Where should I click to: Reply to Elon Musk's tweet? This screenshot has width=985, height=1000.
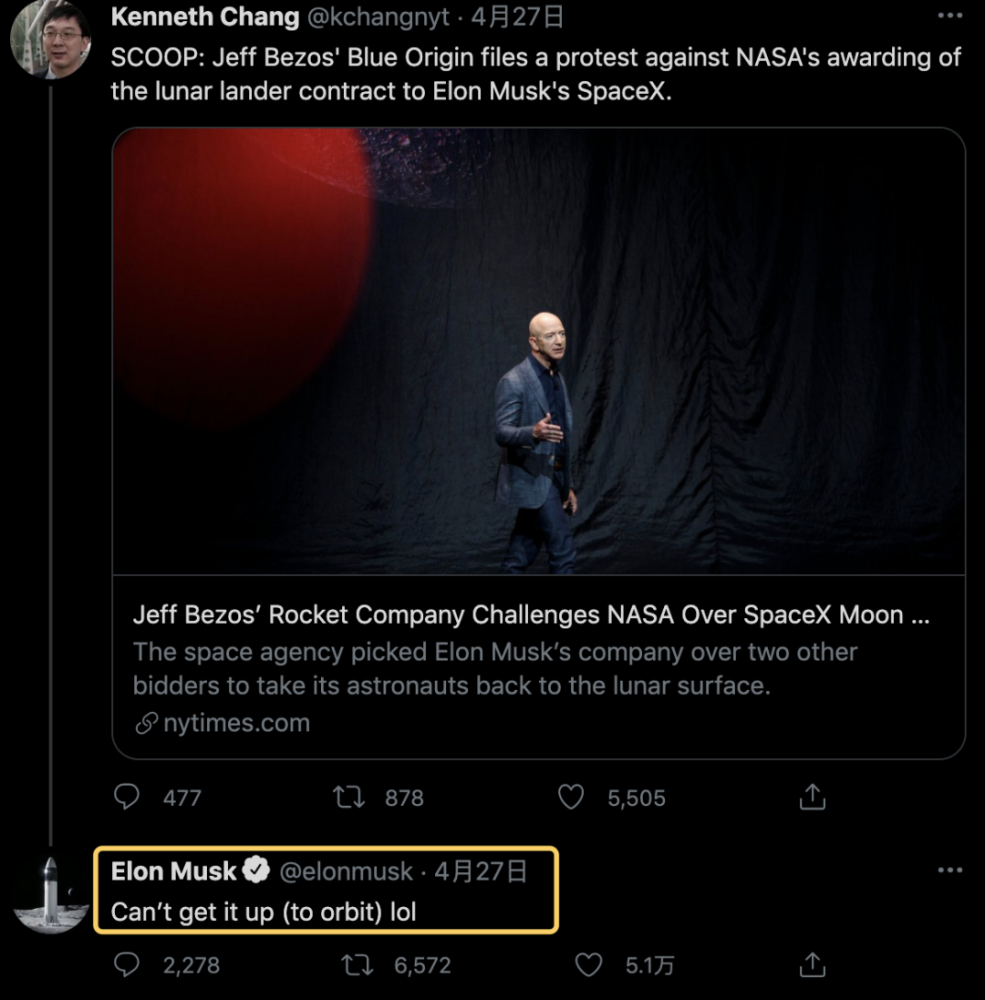pos(127,965)
